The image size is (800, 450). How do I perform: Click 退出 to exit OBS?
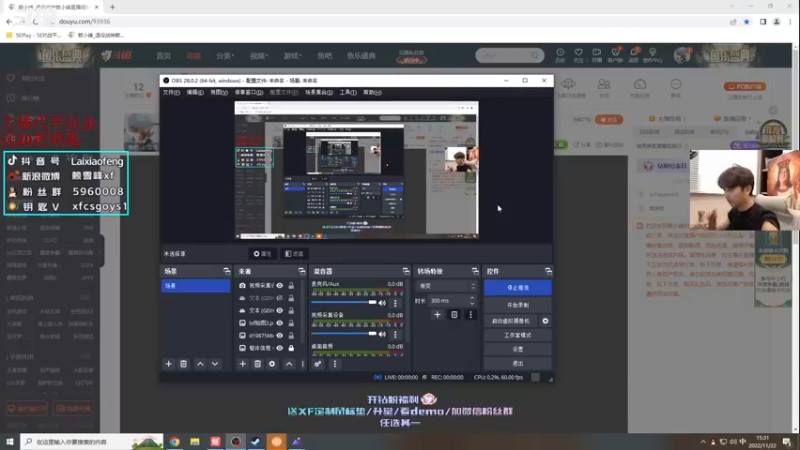[x=518, y=363]
